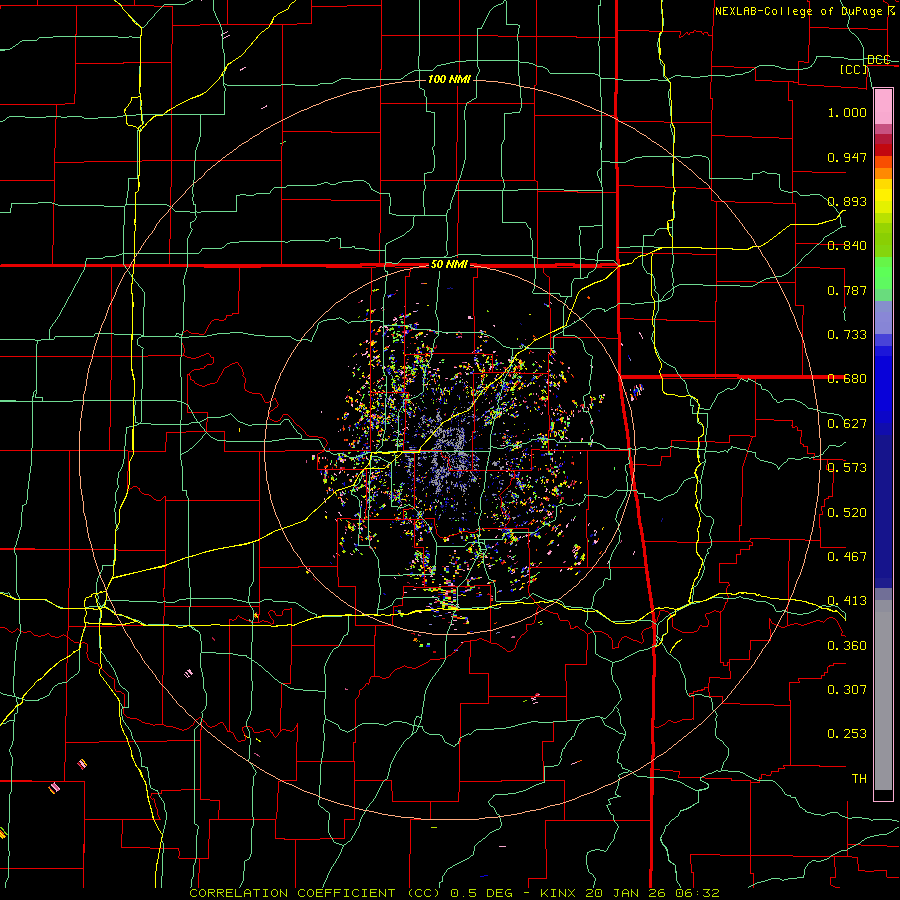This screenshot has width=900, height=900.
Task: Click the 0.520 legend value
Action: coord(847,513)
